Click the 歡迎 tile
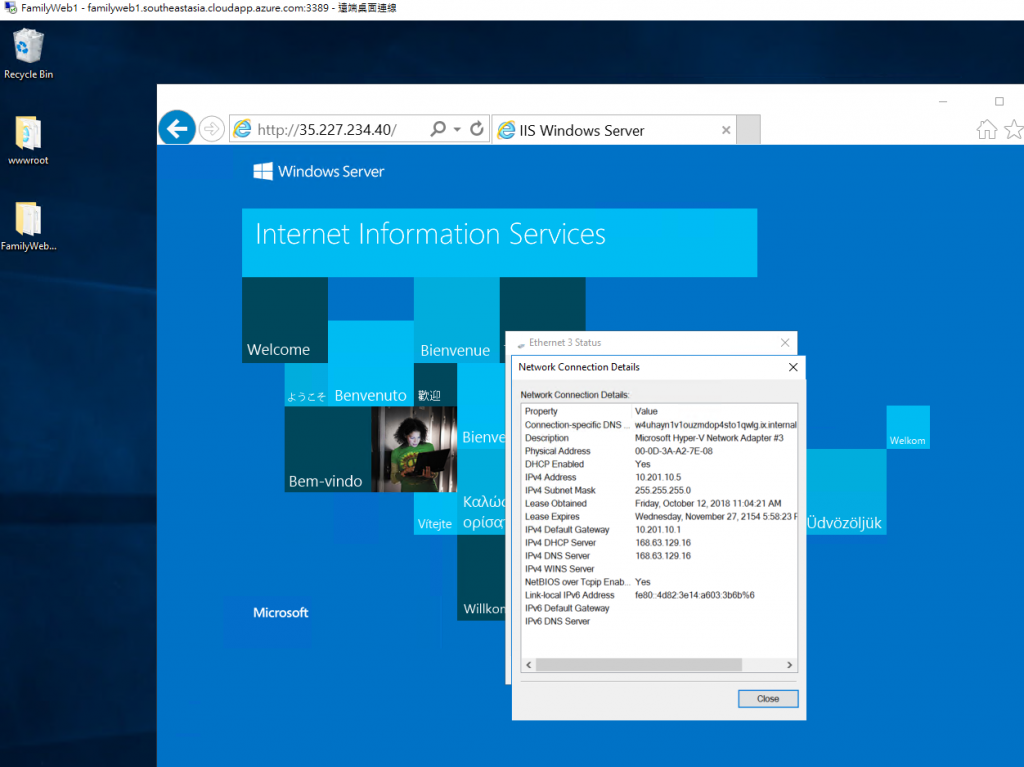The image size is (1024, 767). [x=435, y=385]
